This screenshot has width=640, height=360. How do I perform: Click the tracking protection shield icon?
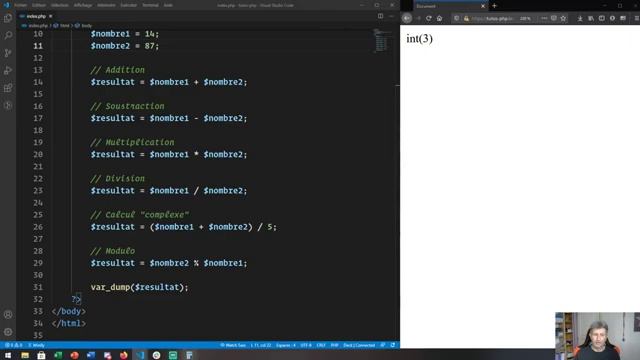[x=457, y=18]
